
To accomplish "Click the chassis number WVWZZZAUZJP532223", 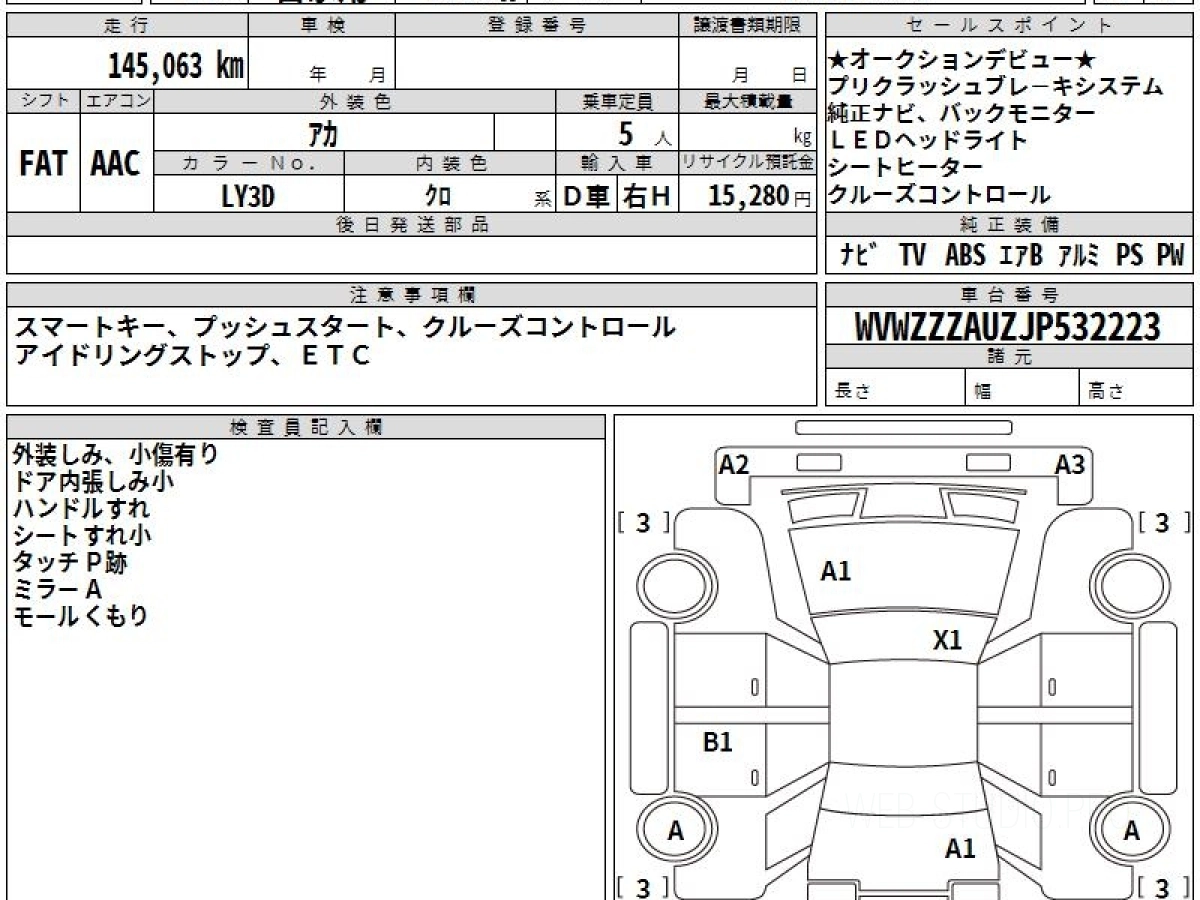I will (1008, 327).
